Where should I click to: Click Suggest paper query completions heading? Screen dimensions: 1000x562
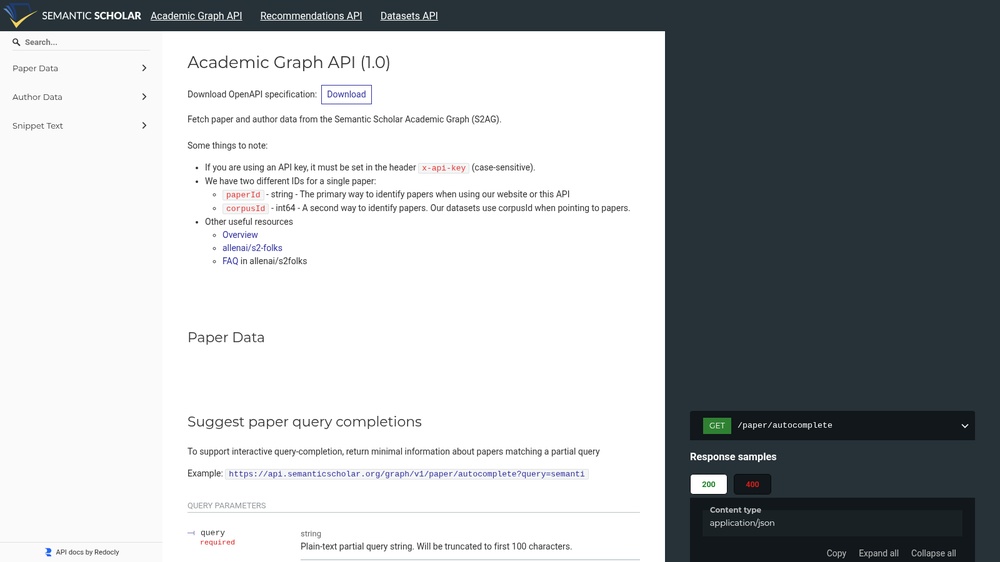304,422
